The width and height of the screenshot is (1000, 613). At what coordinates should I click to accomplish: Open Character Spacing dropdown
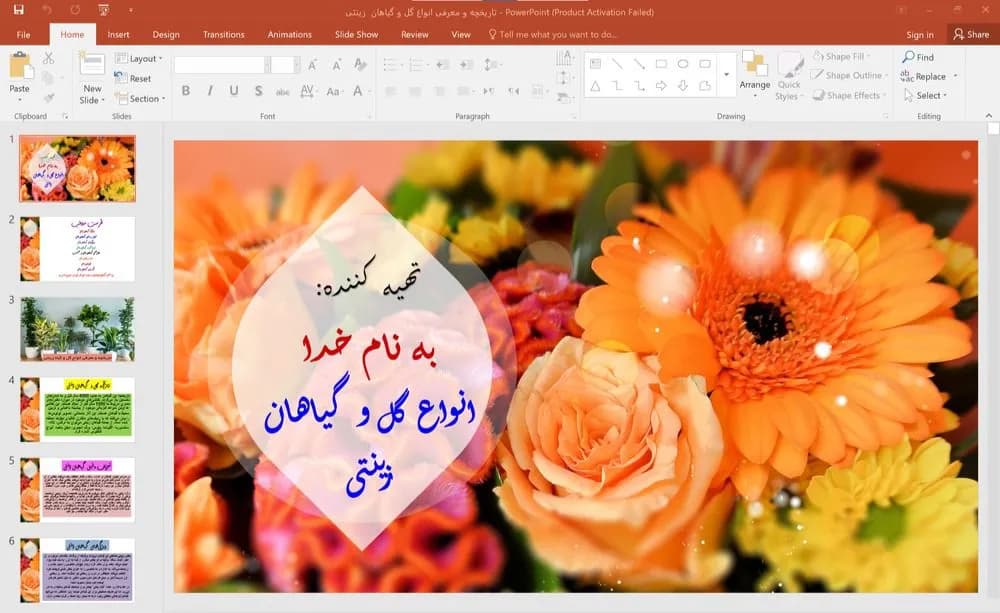click(x=308, y=91)
